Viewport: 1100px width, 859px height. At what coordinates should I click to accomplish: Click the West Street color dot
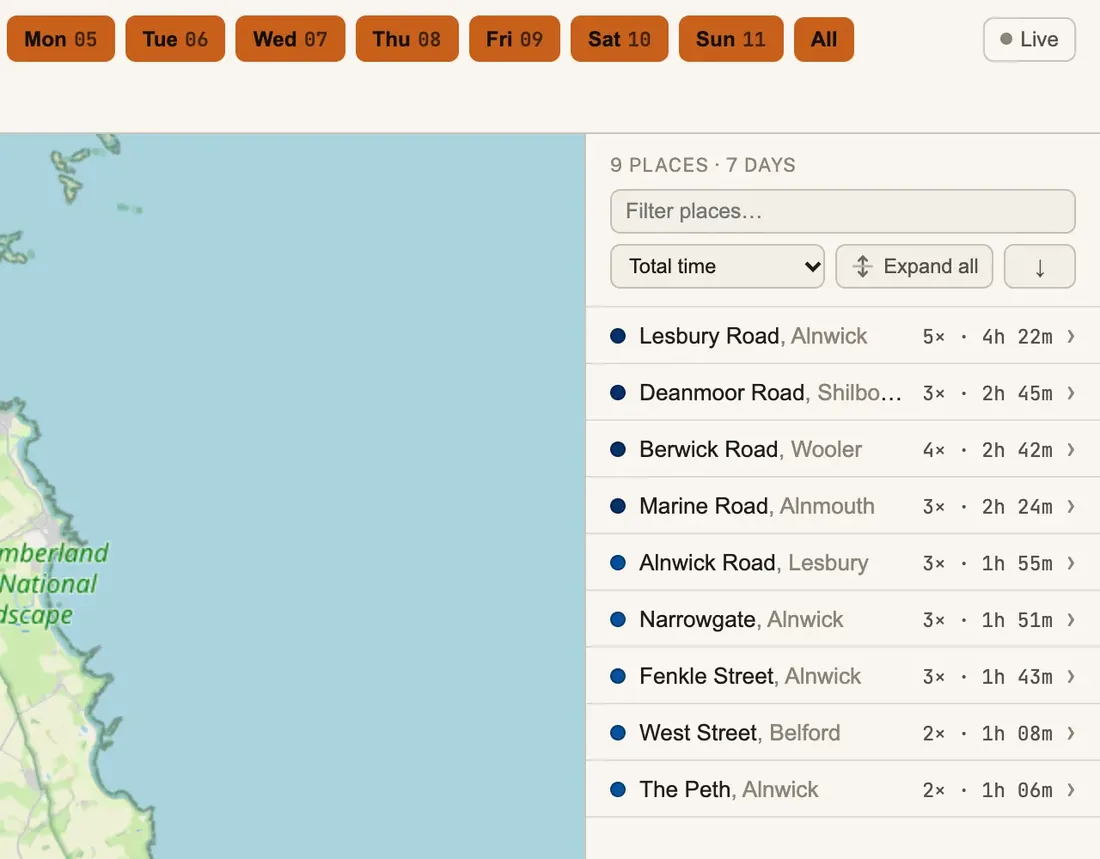tap(618, 733)
